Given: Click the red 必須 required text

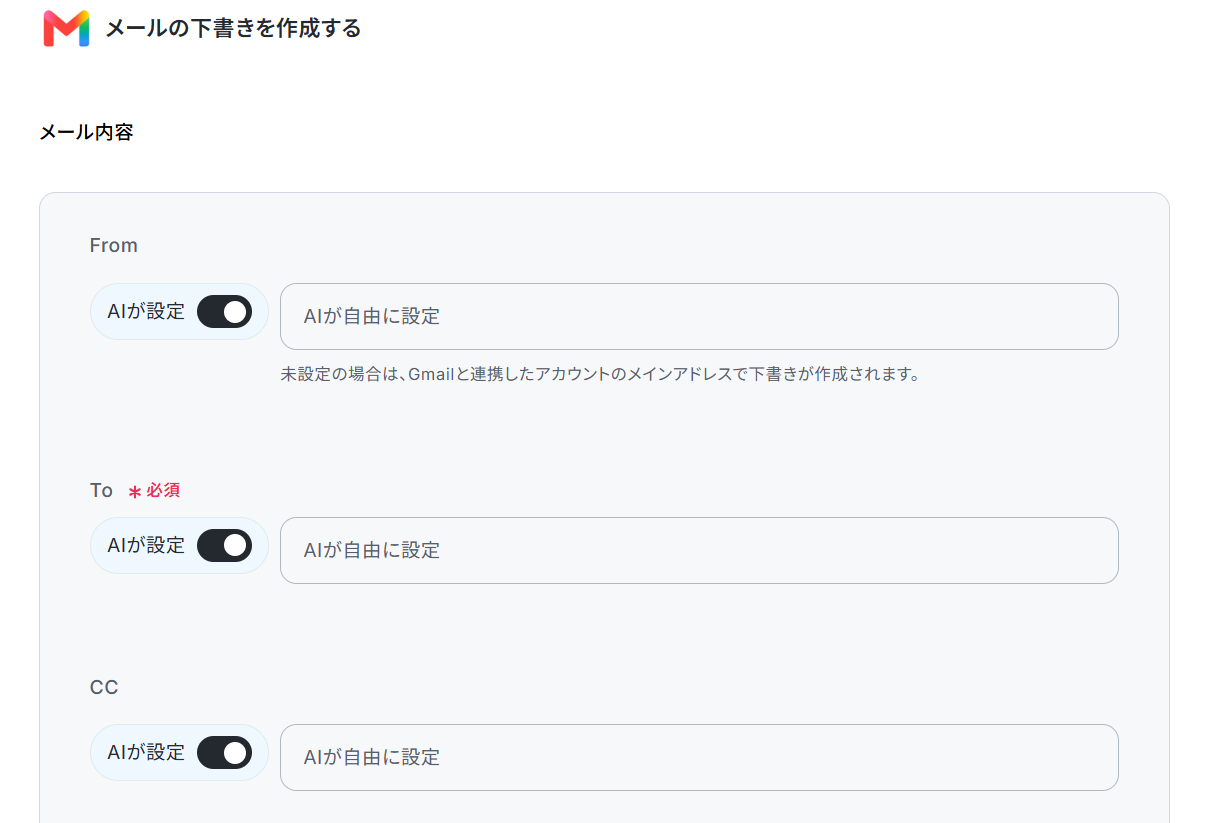Looking at the screenshot, I should tap(163, 491).
